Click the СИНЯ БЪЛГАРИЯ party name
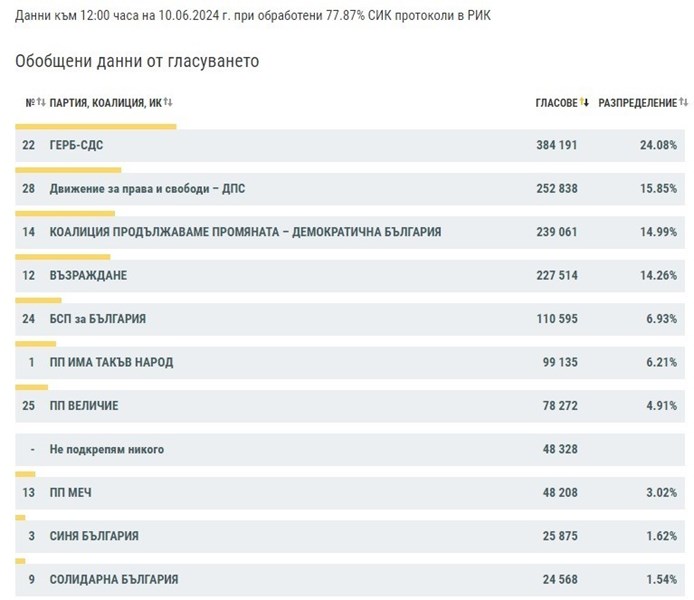694x600 pixels. click(94, 536)
